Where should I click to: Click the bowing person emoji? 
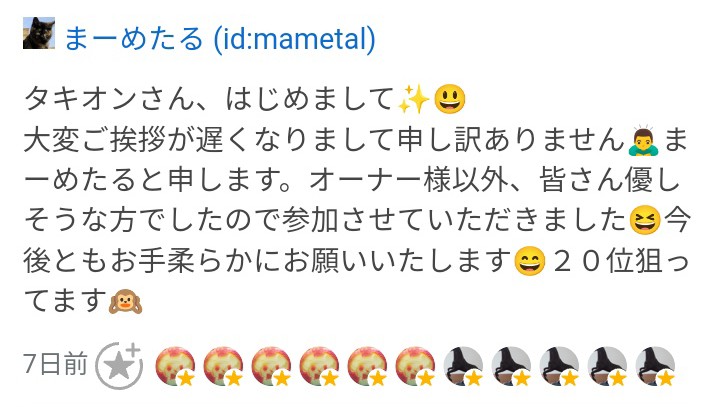643,140
